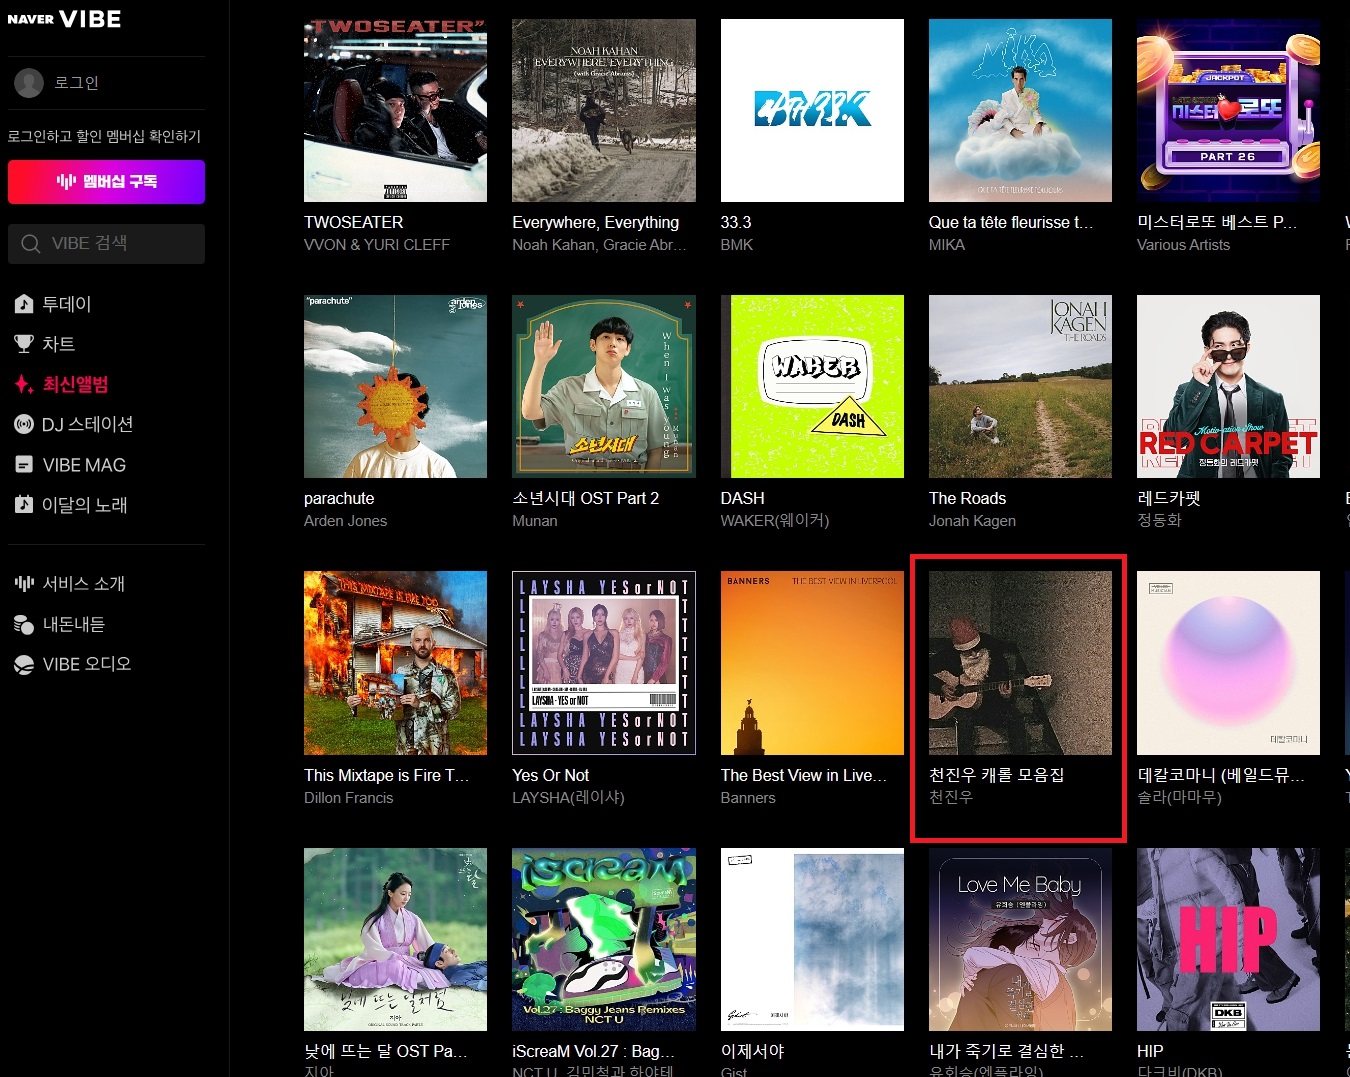
Task: Open the MIKA album cover
Action: (x=1020, y=110)
